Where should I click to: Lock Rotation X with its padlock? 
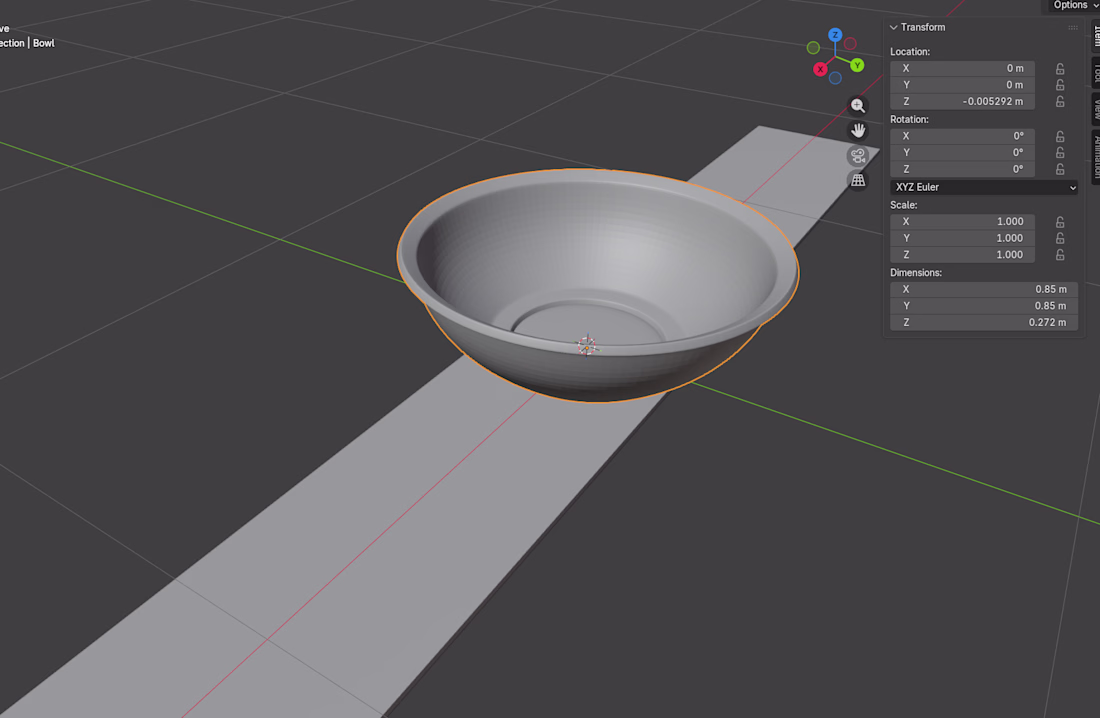pos(1060,136)
